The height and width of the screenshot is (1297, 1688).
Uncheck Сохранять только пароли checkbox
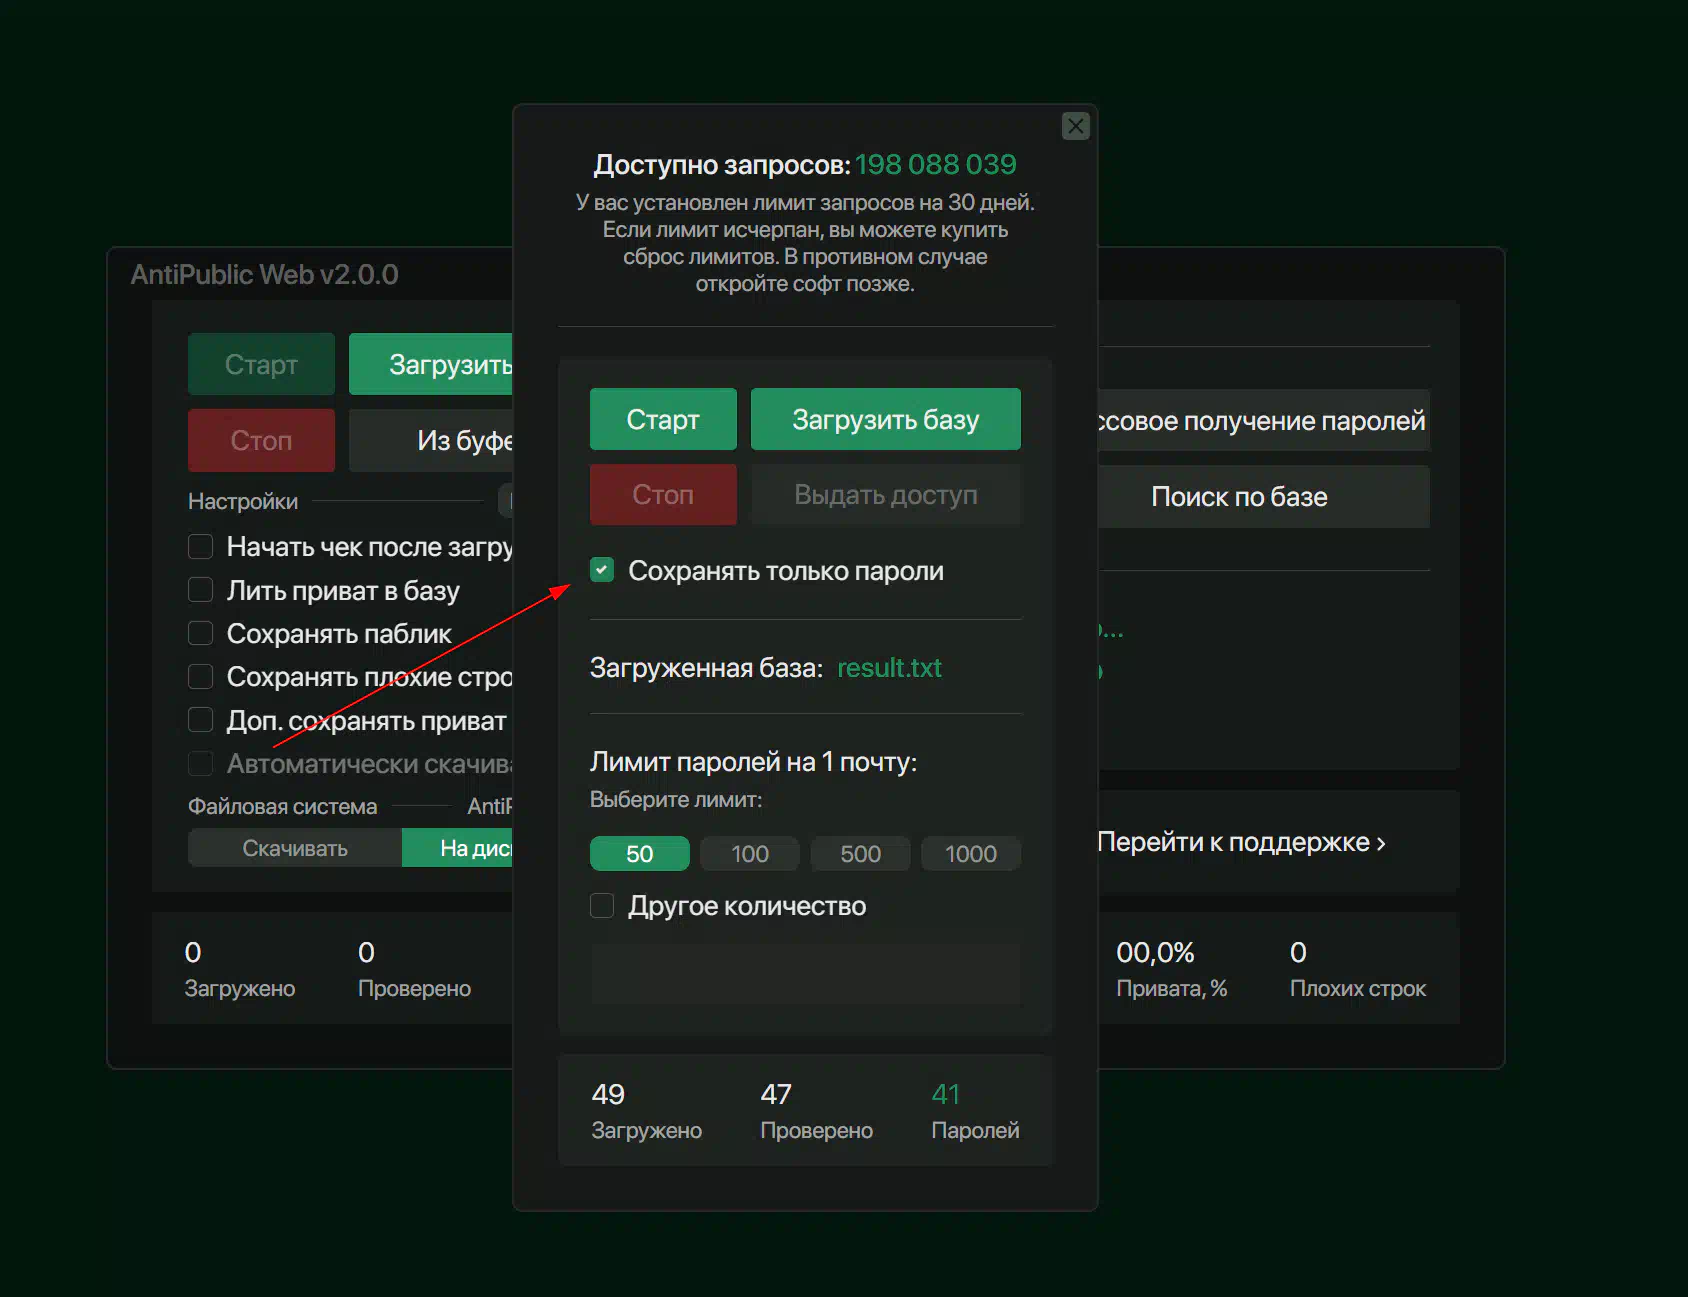602,570
